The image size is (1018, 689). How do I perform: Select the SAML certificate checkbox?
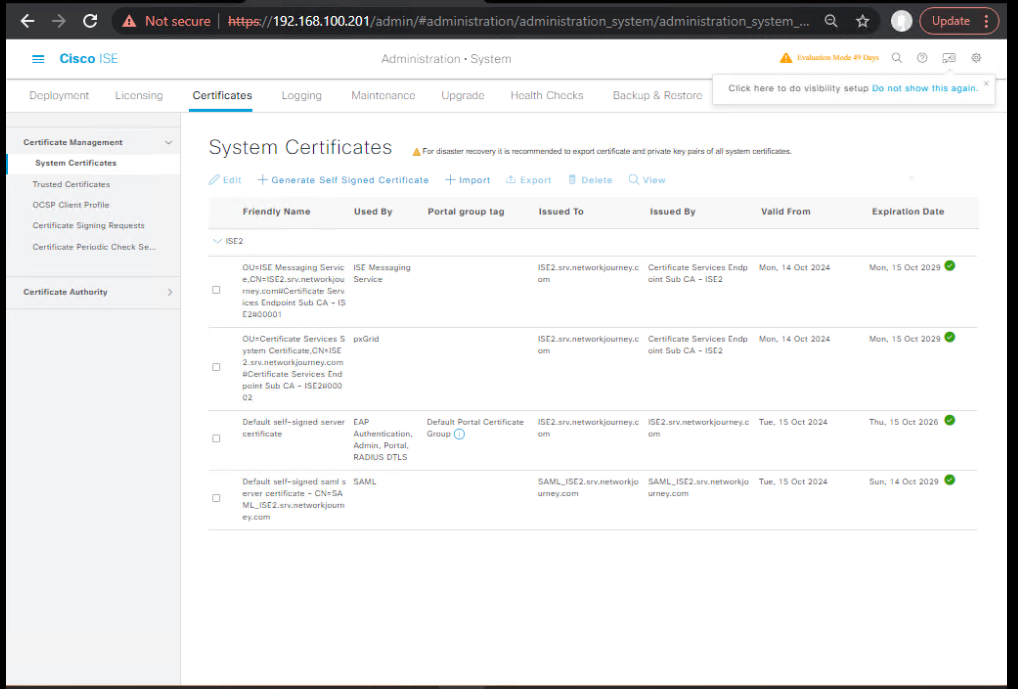tap(216, 498)
